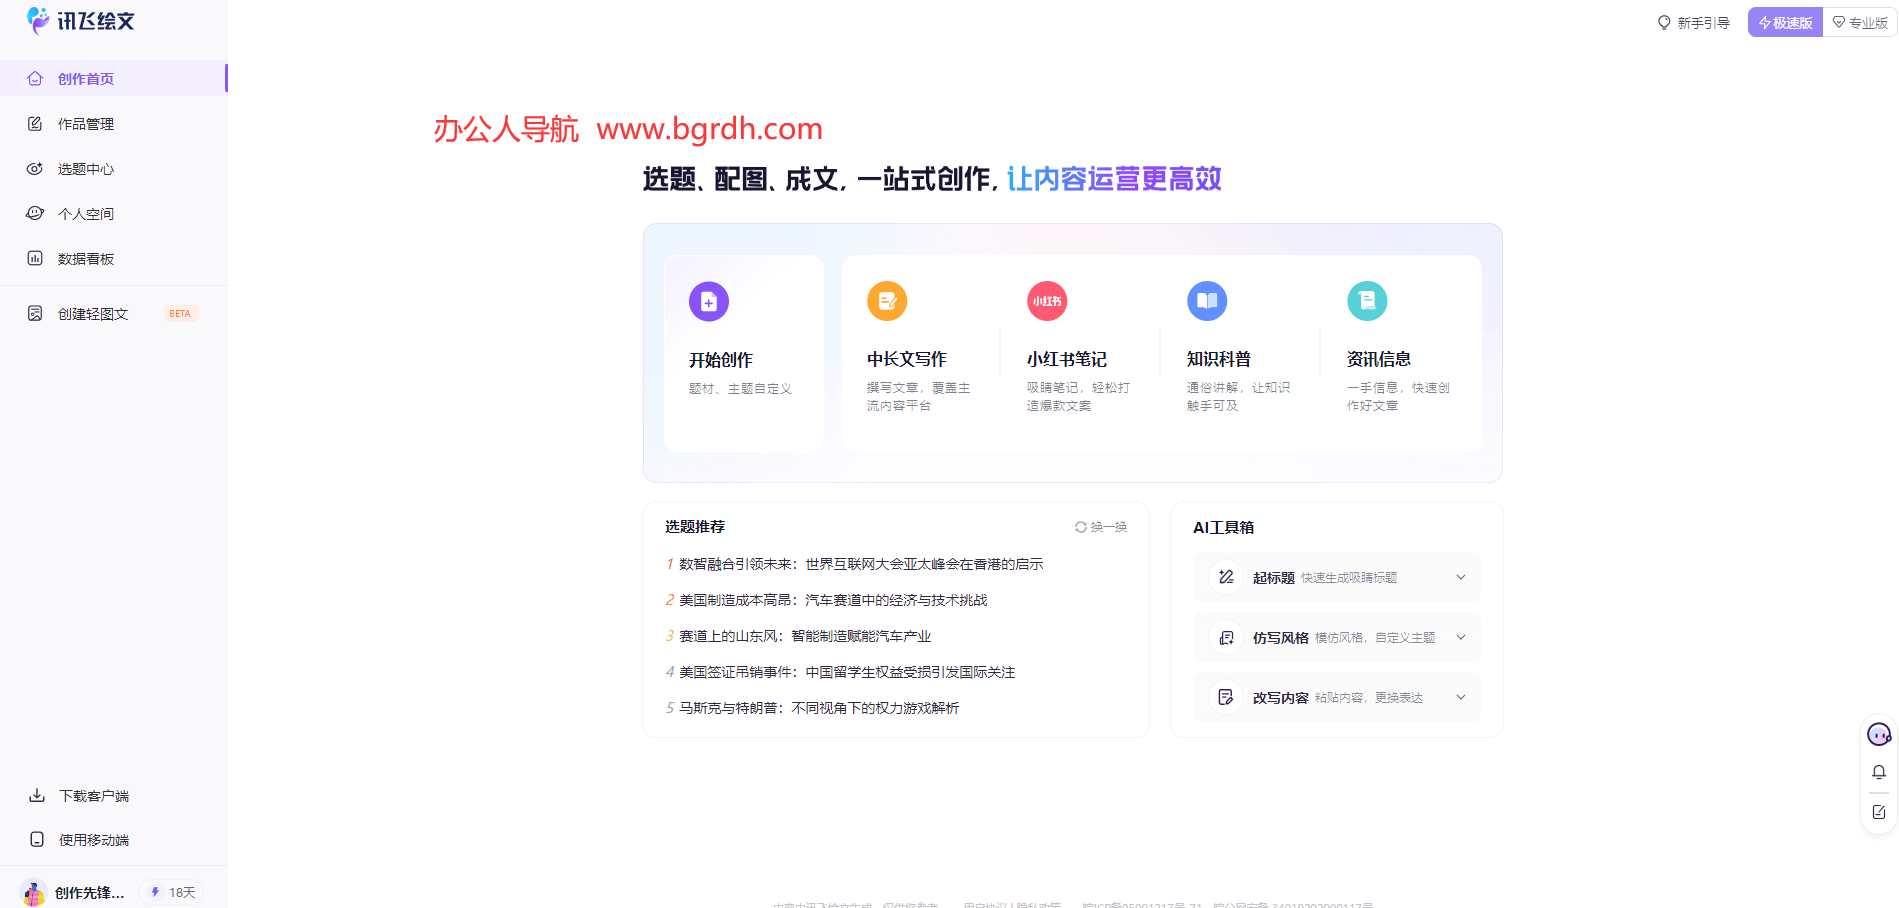The height and width of the screenshot is (908, 1899).
Task: Click the purple 开始创作 plus icon
Action: coord(709,301)
